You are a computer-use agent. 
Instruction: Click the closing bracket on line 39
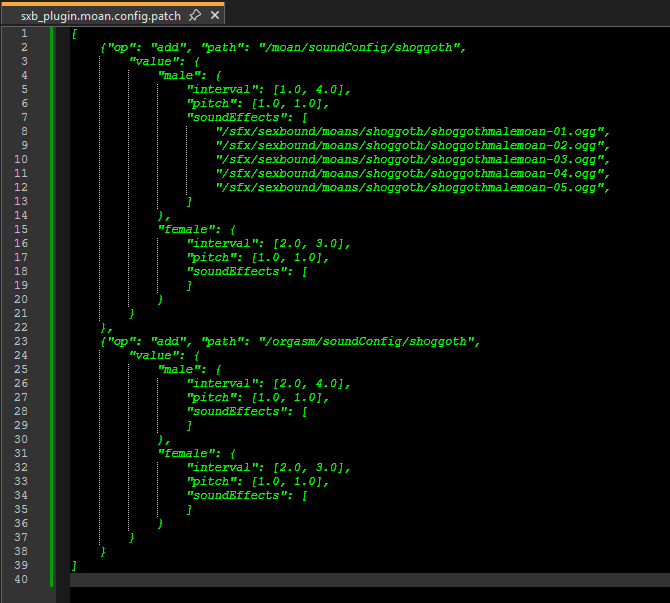click(74, 565)
